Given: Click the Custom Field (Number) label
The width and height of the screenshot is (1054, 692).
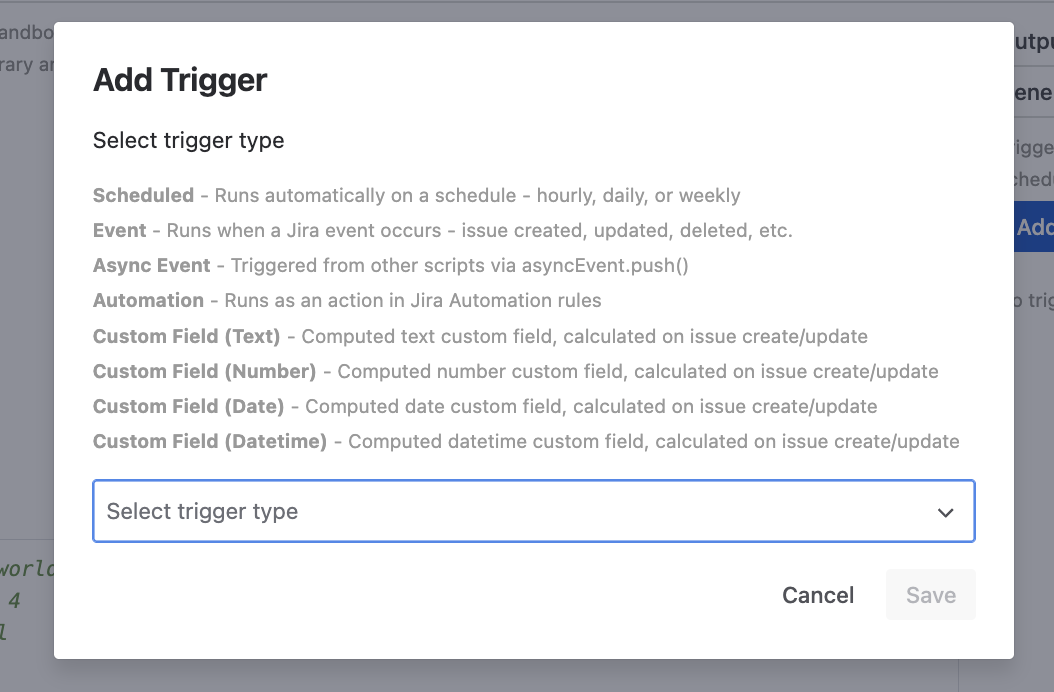Looking at the screenshot, I should pyautogui.click(x=204, y=371).
